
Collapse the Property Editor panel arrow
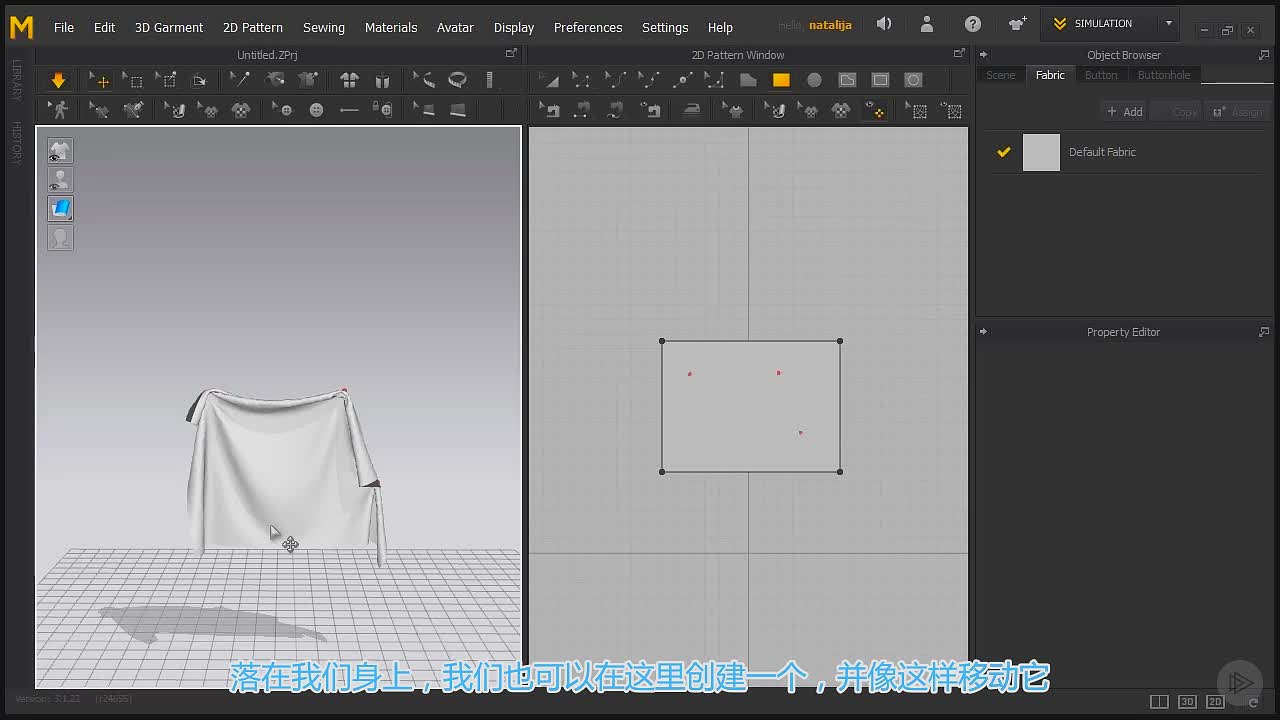pos(983,332)
